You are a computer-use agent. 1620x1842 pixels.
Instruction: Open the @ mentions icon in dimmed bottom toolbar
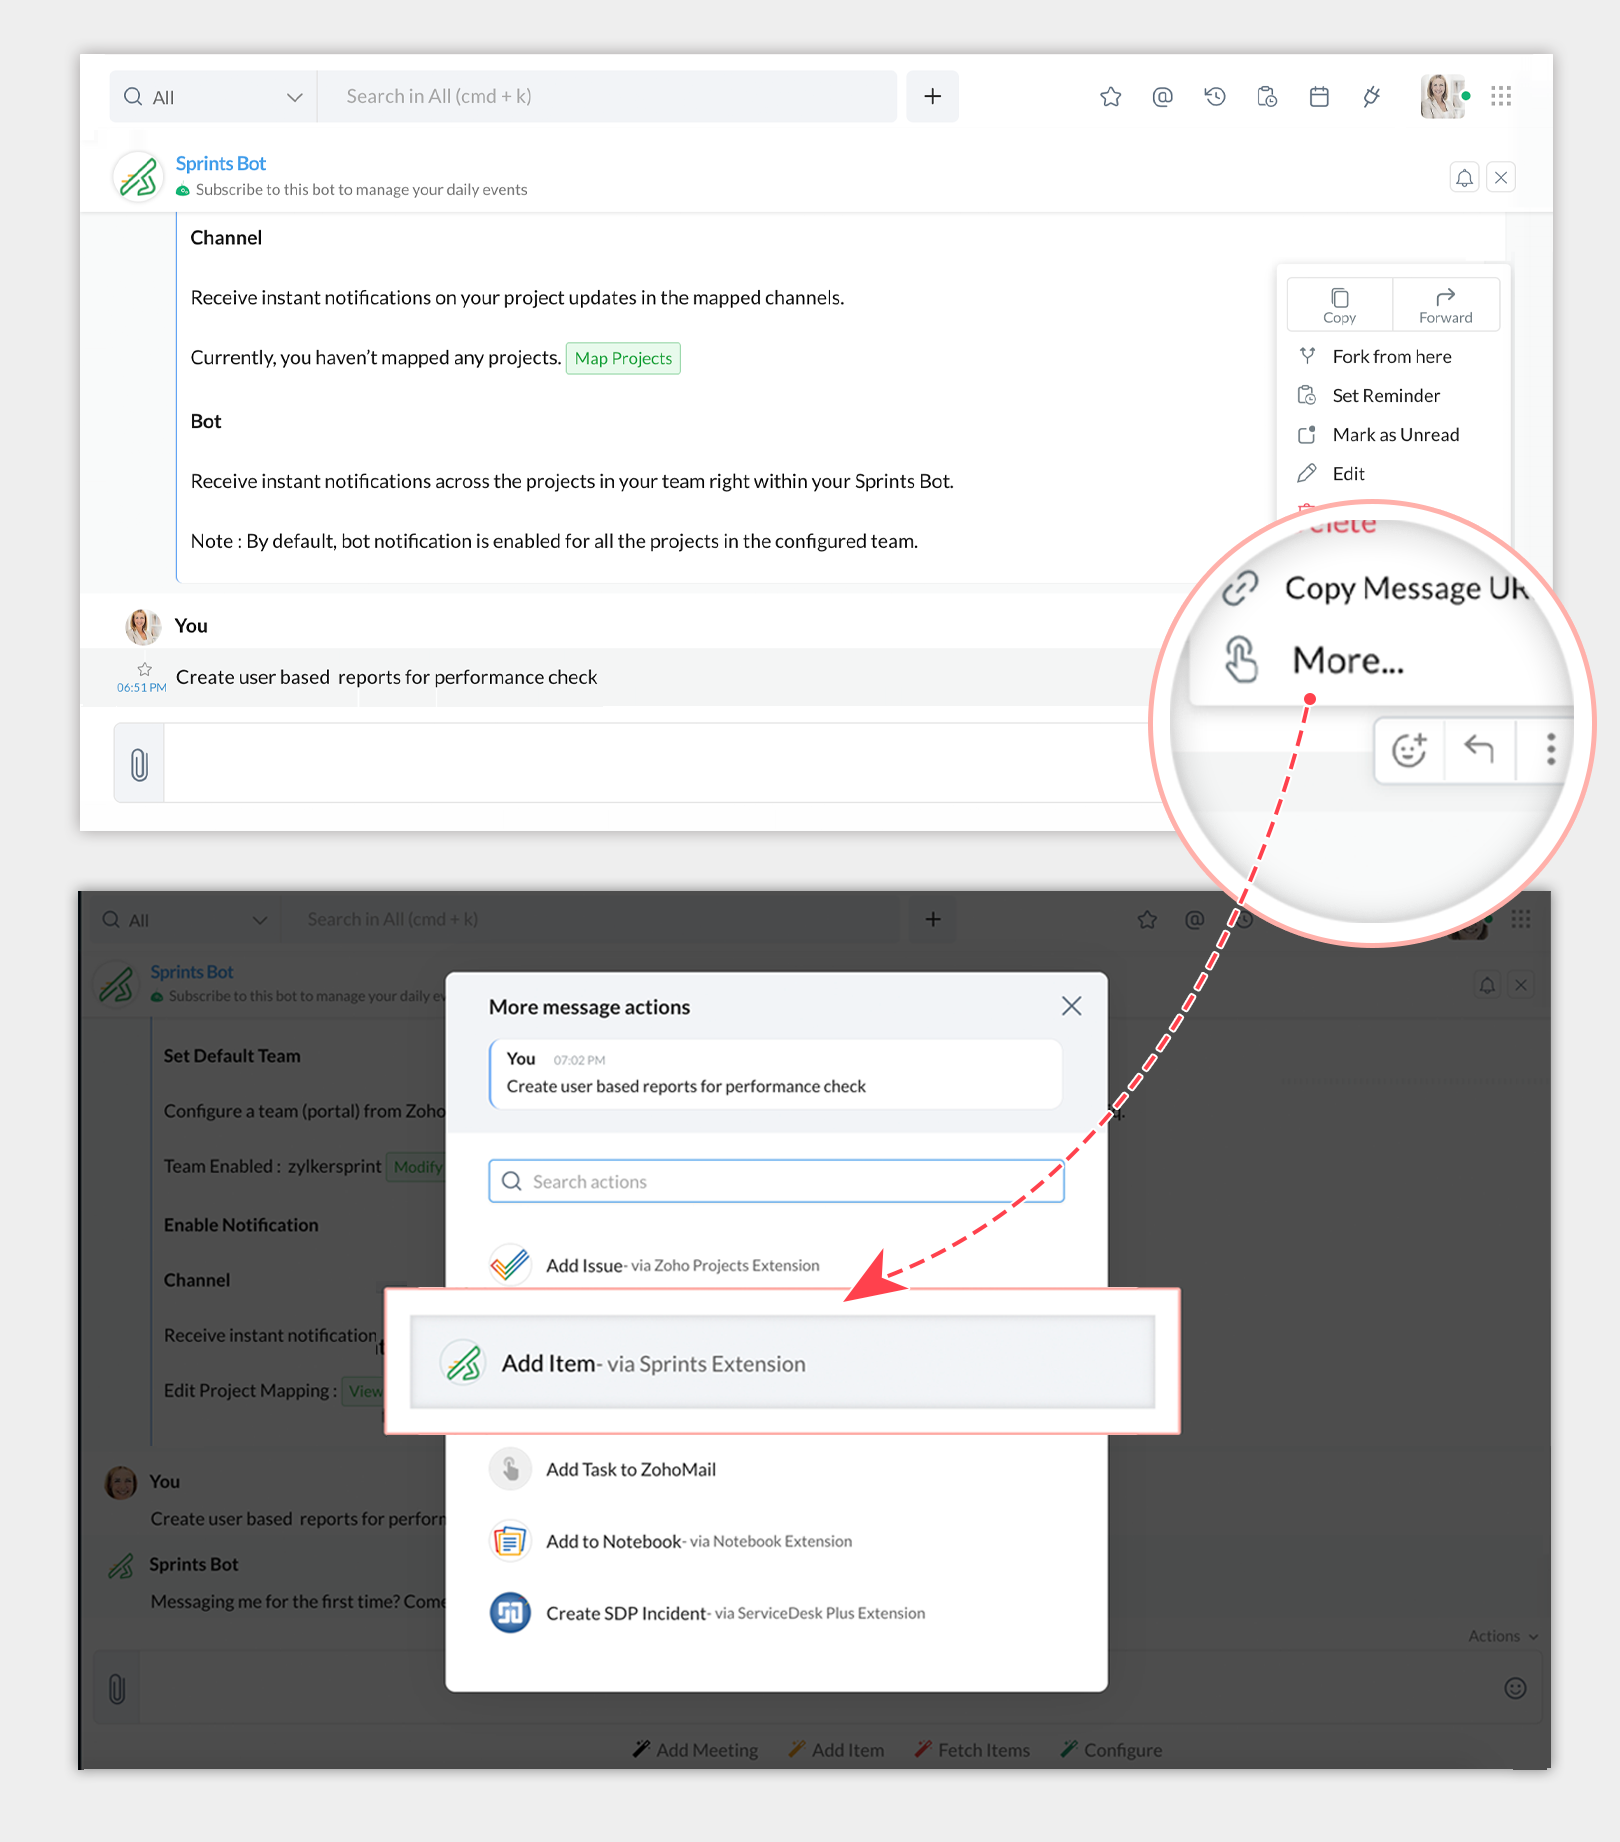click(x=1194, y=919)
